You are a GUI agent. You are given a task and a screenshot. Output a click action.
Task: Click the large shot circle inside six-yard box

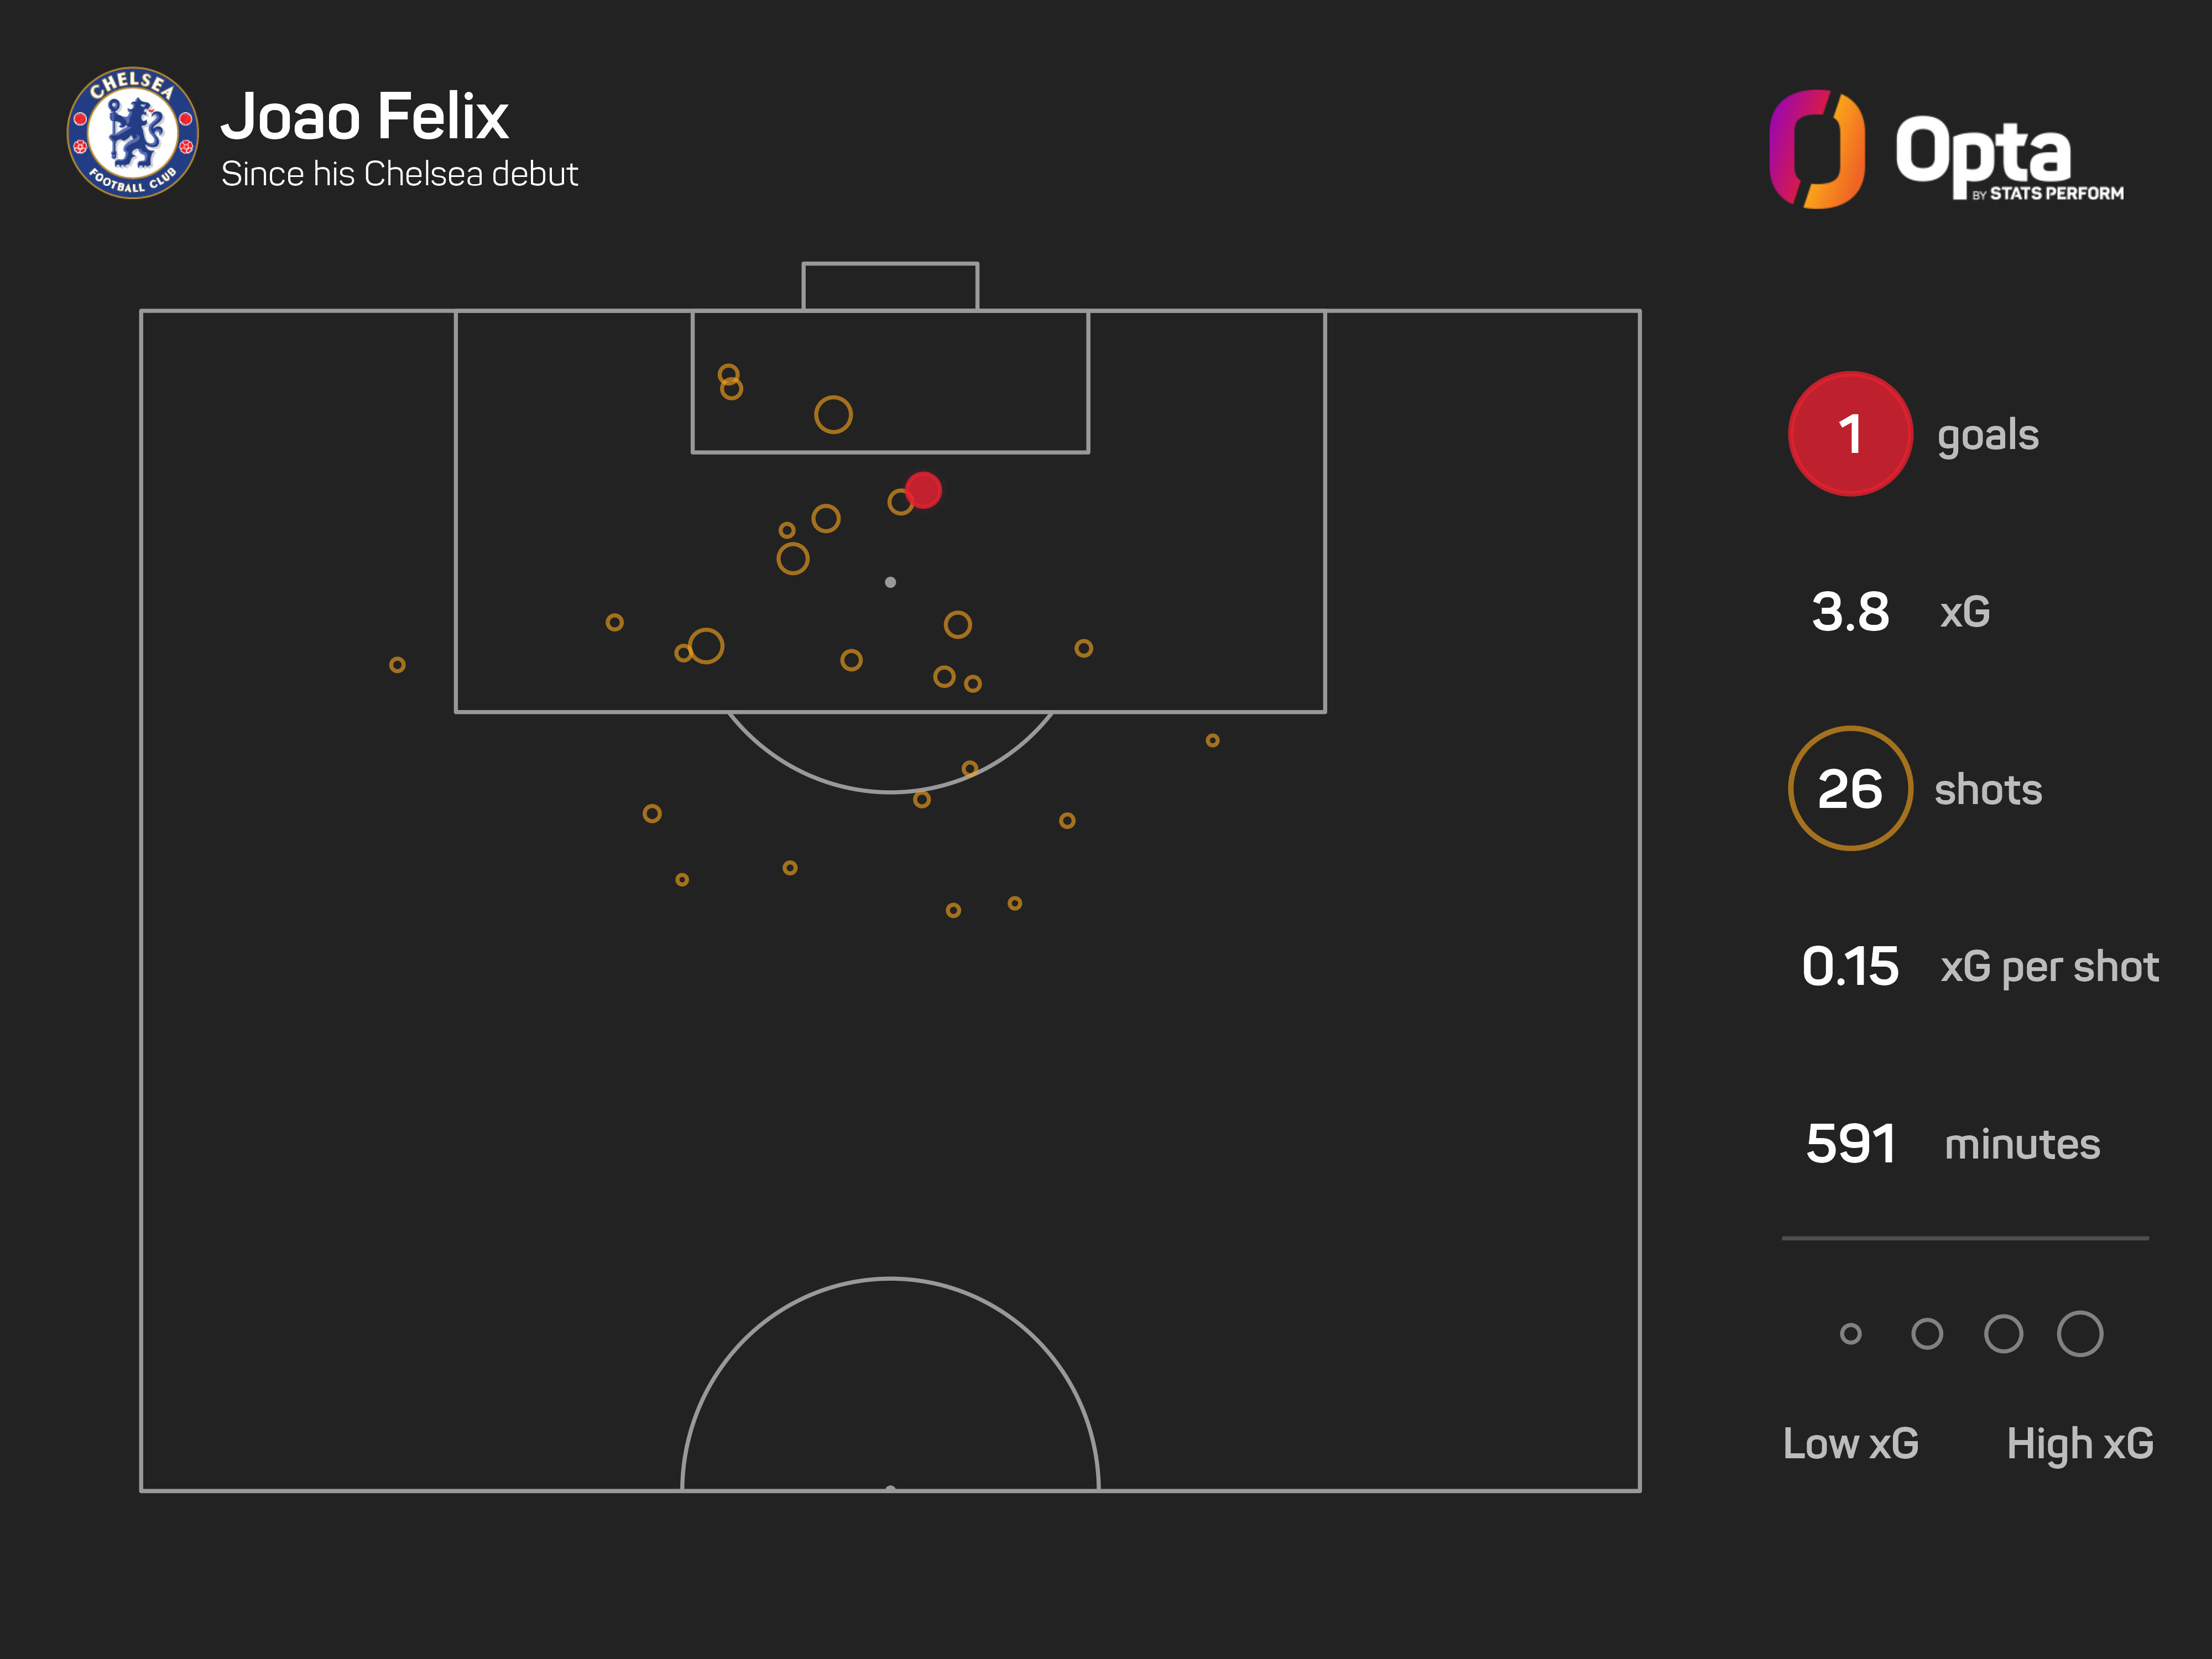[833, 415]
